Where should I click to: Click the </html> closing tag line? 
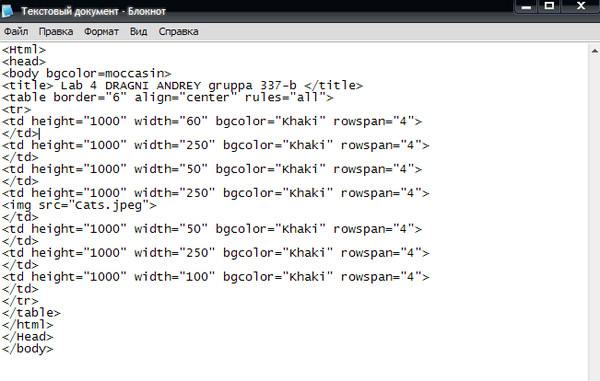click(x=27, y=325)
